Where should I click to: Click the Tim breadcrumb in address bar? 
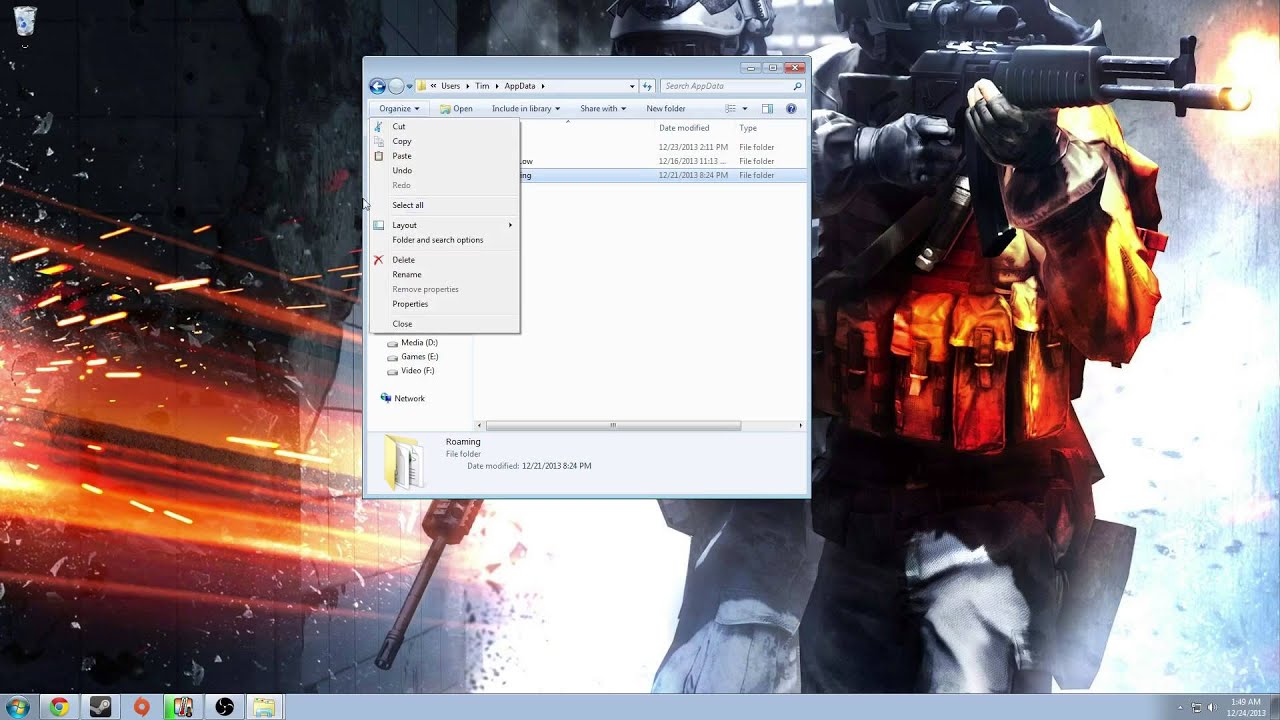click(x=482, y=86)
